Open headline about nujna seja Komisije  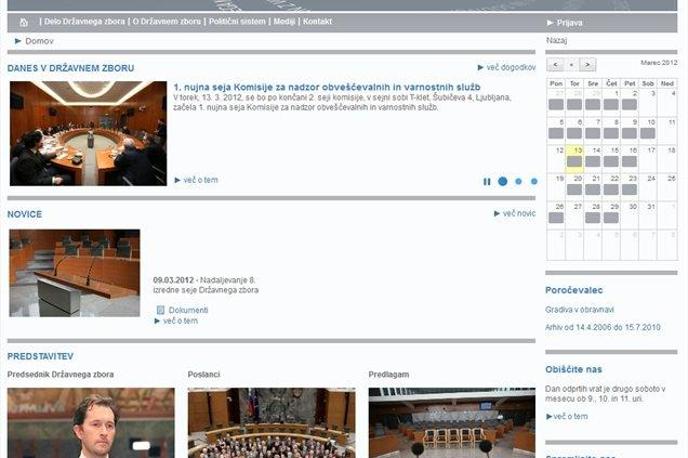click(327, 87)
